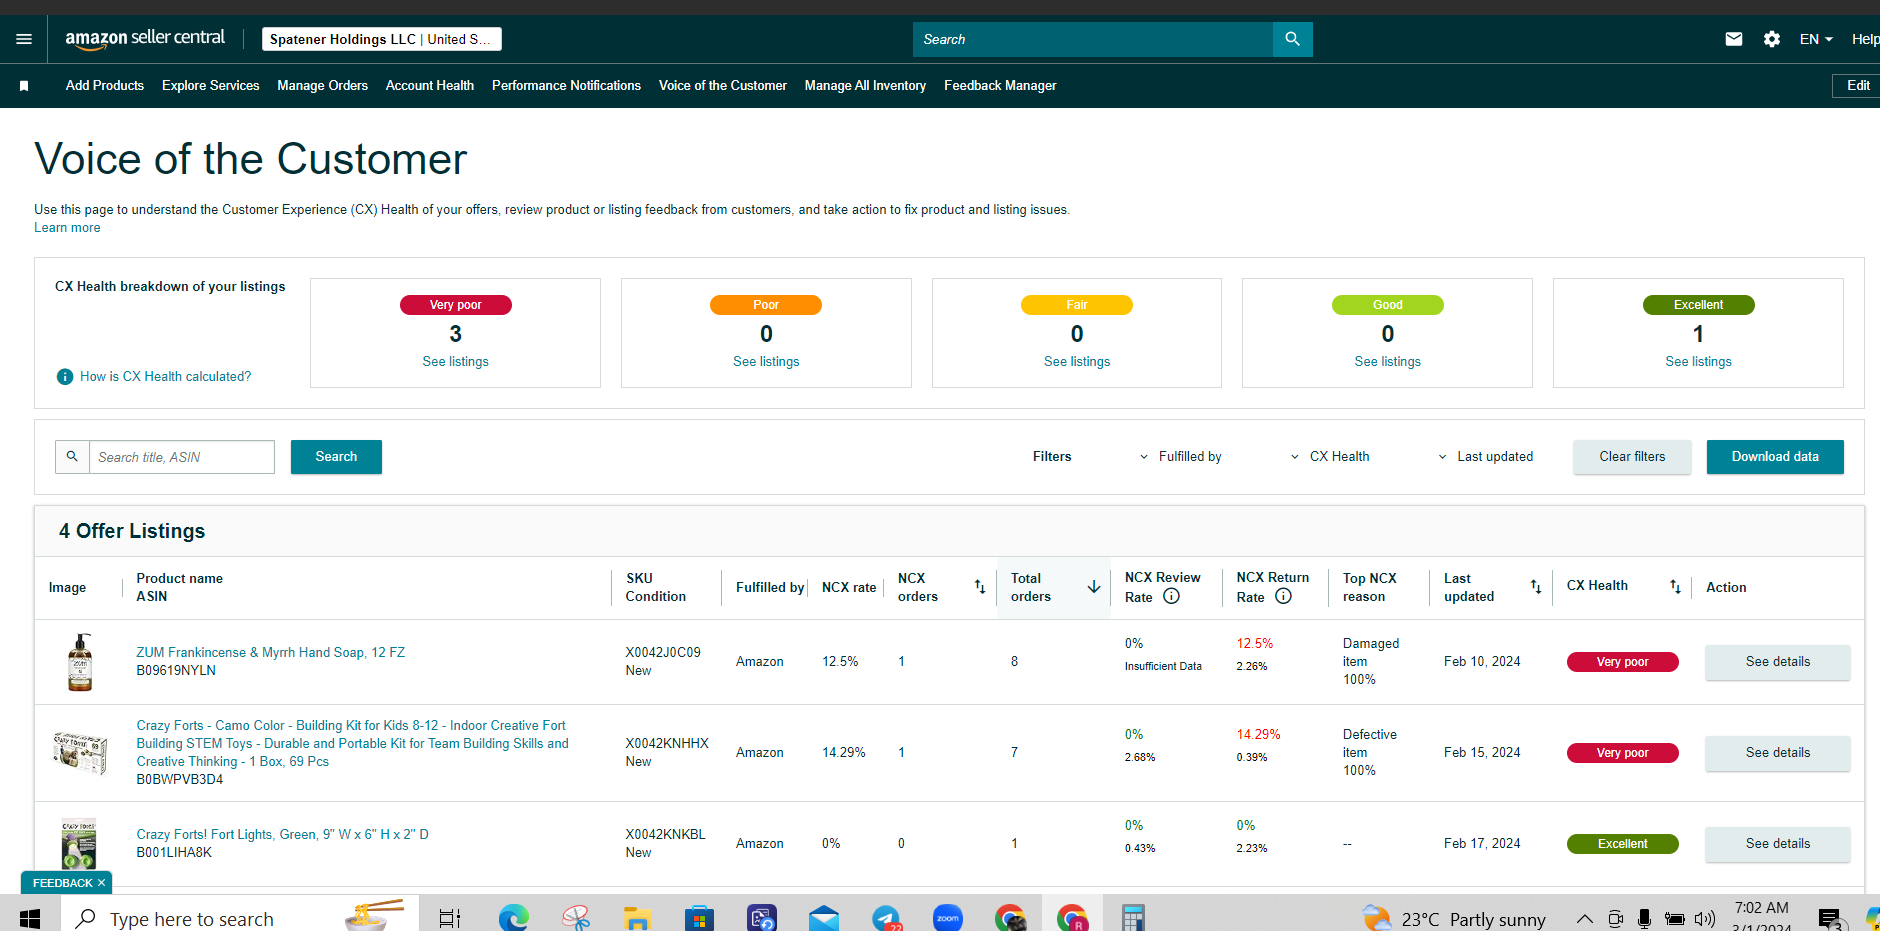This screenshot has width=1880, height=931.
Task: Open ZUM Frankincense & Myrrh Hand Soap link
Action: click(x=271, y=653)
